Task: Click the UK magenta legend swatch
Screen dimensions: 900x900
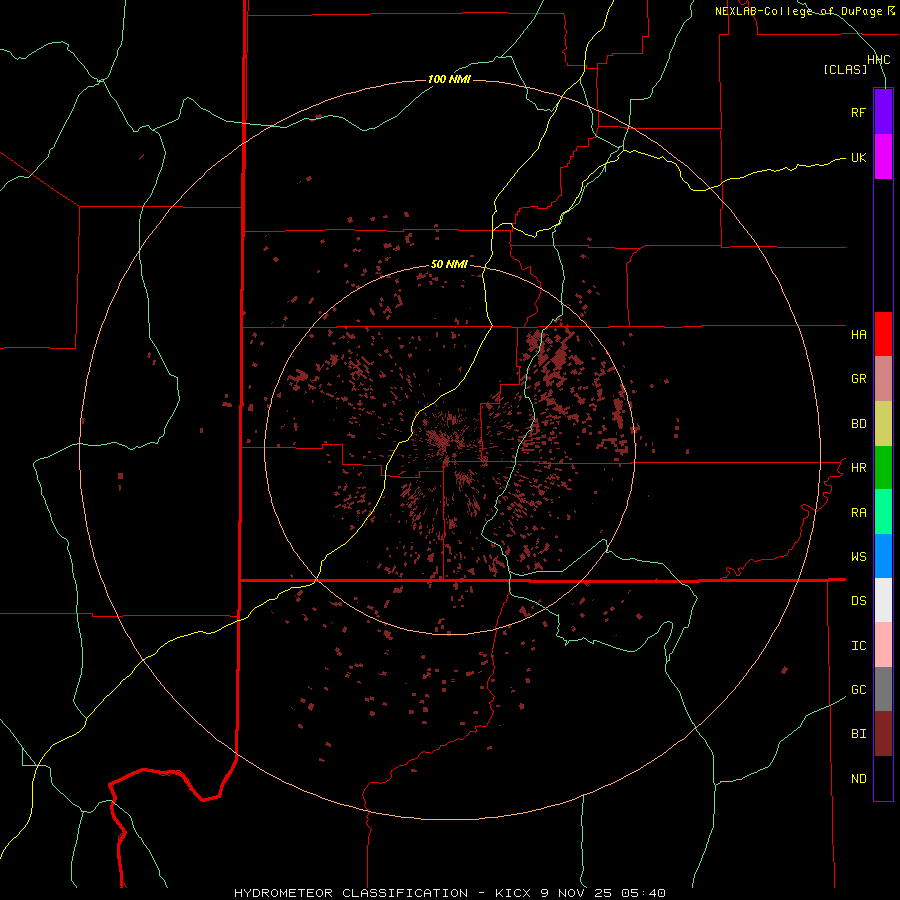Action: (883, 157)
